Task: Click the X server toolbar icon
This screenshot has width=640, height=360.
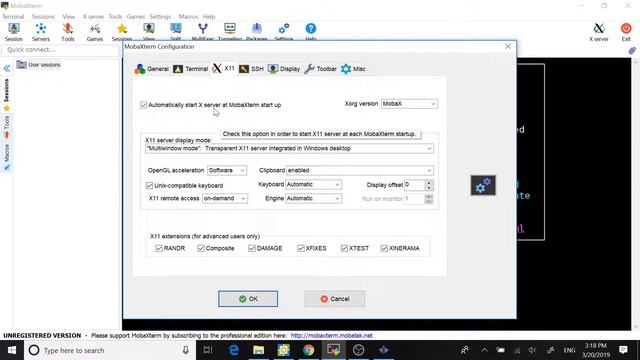Action: click(x=599, y=32)
